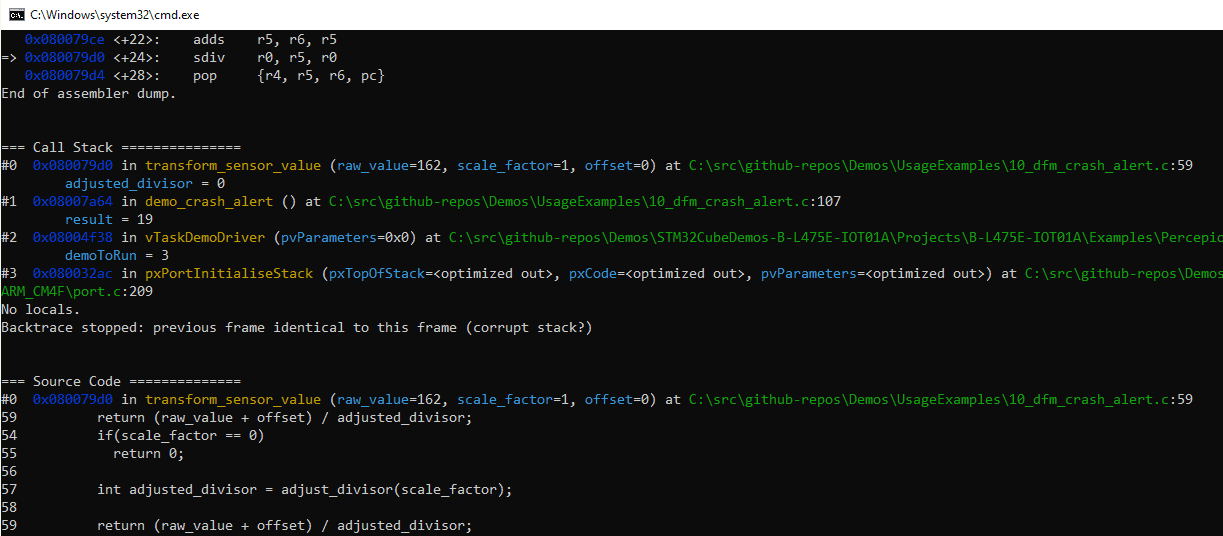This screenshot has height=536, width=1223.
Task: Click the 'Backtrace stopped' corrupt stack message
Action: [296, 327]
